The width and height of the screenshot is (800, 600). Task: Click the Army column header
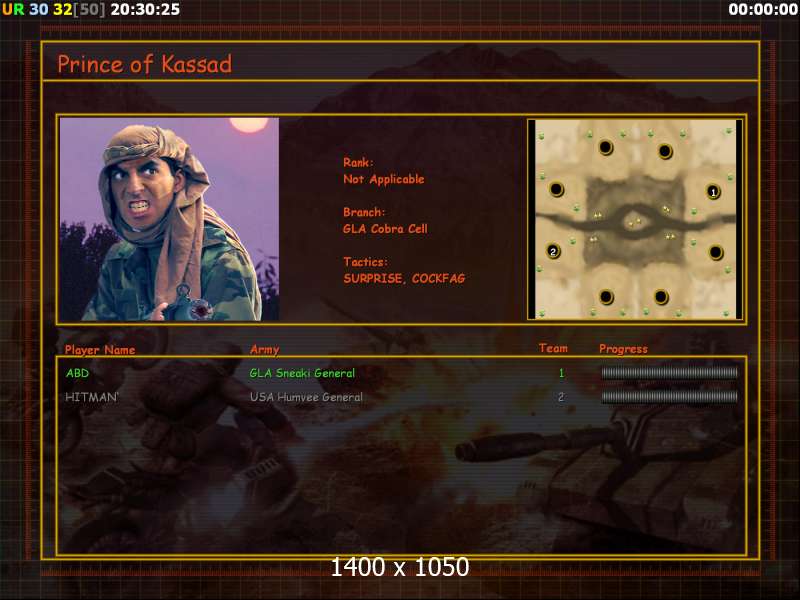click(265, 349)
